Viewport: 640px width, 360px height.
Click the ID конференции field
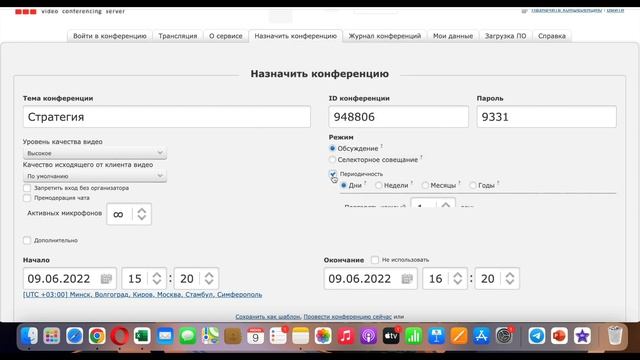pos(398,117)
